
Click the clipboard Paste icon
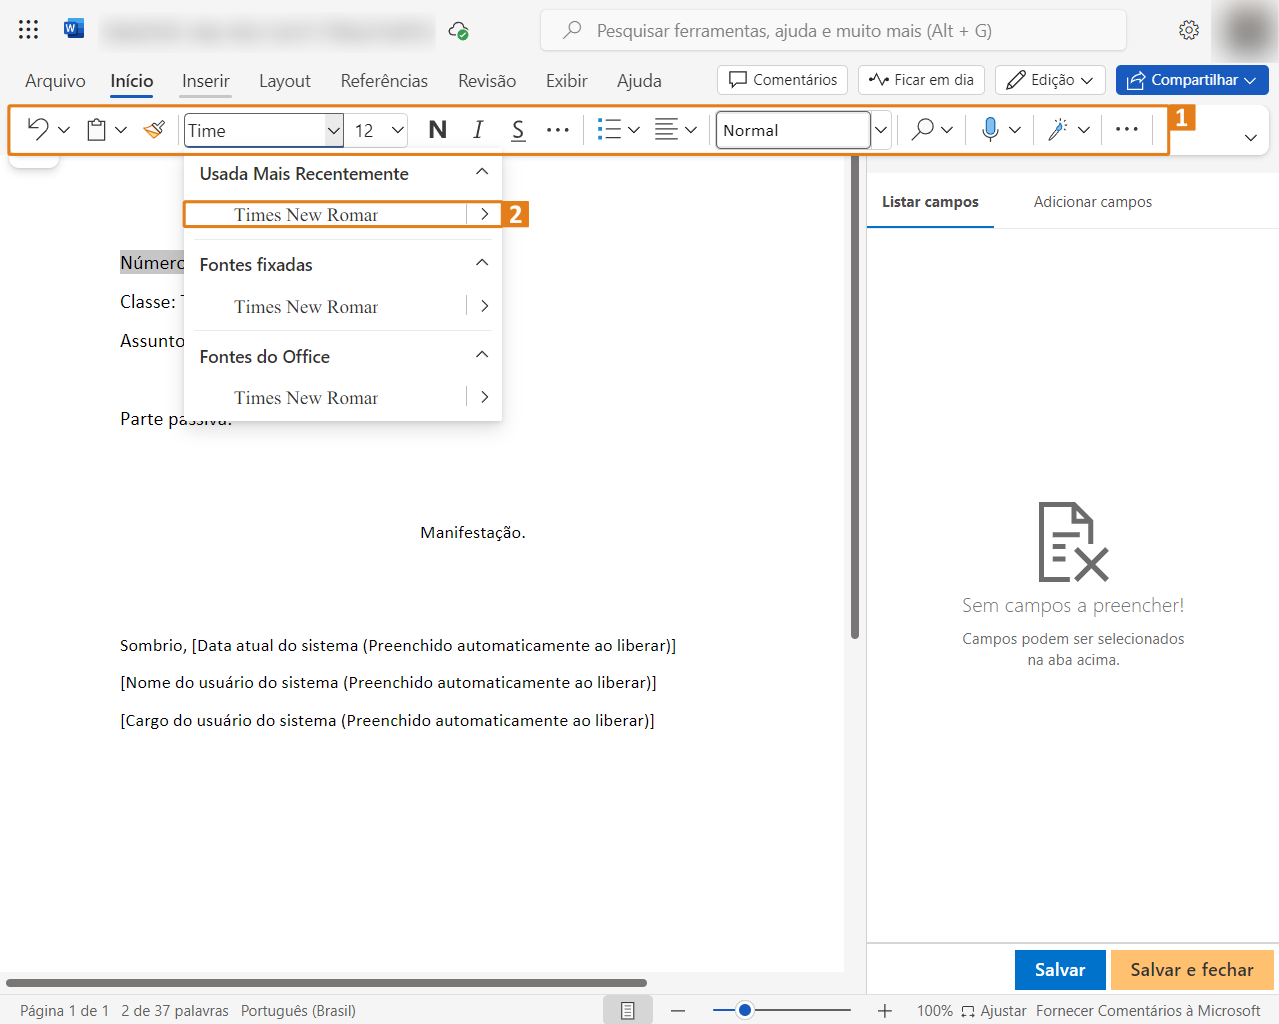pyautogui.click(x=97, y=129)
